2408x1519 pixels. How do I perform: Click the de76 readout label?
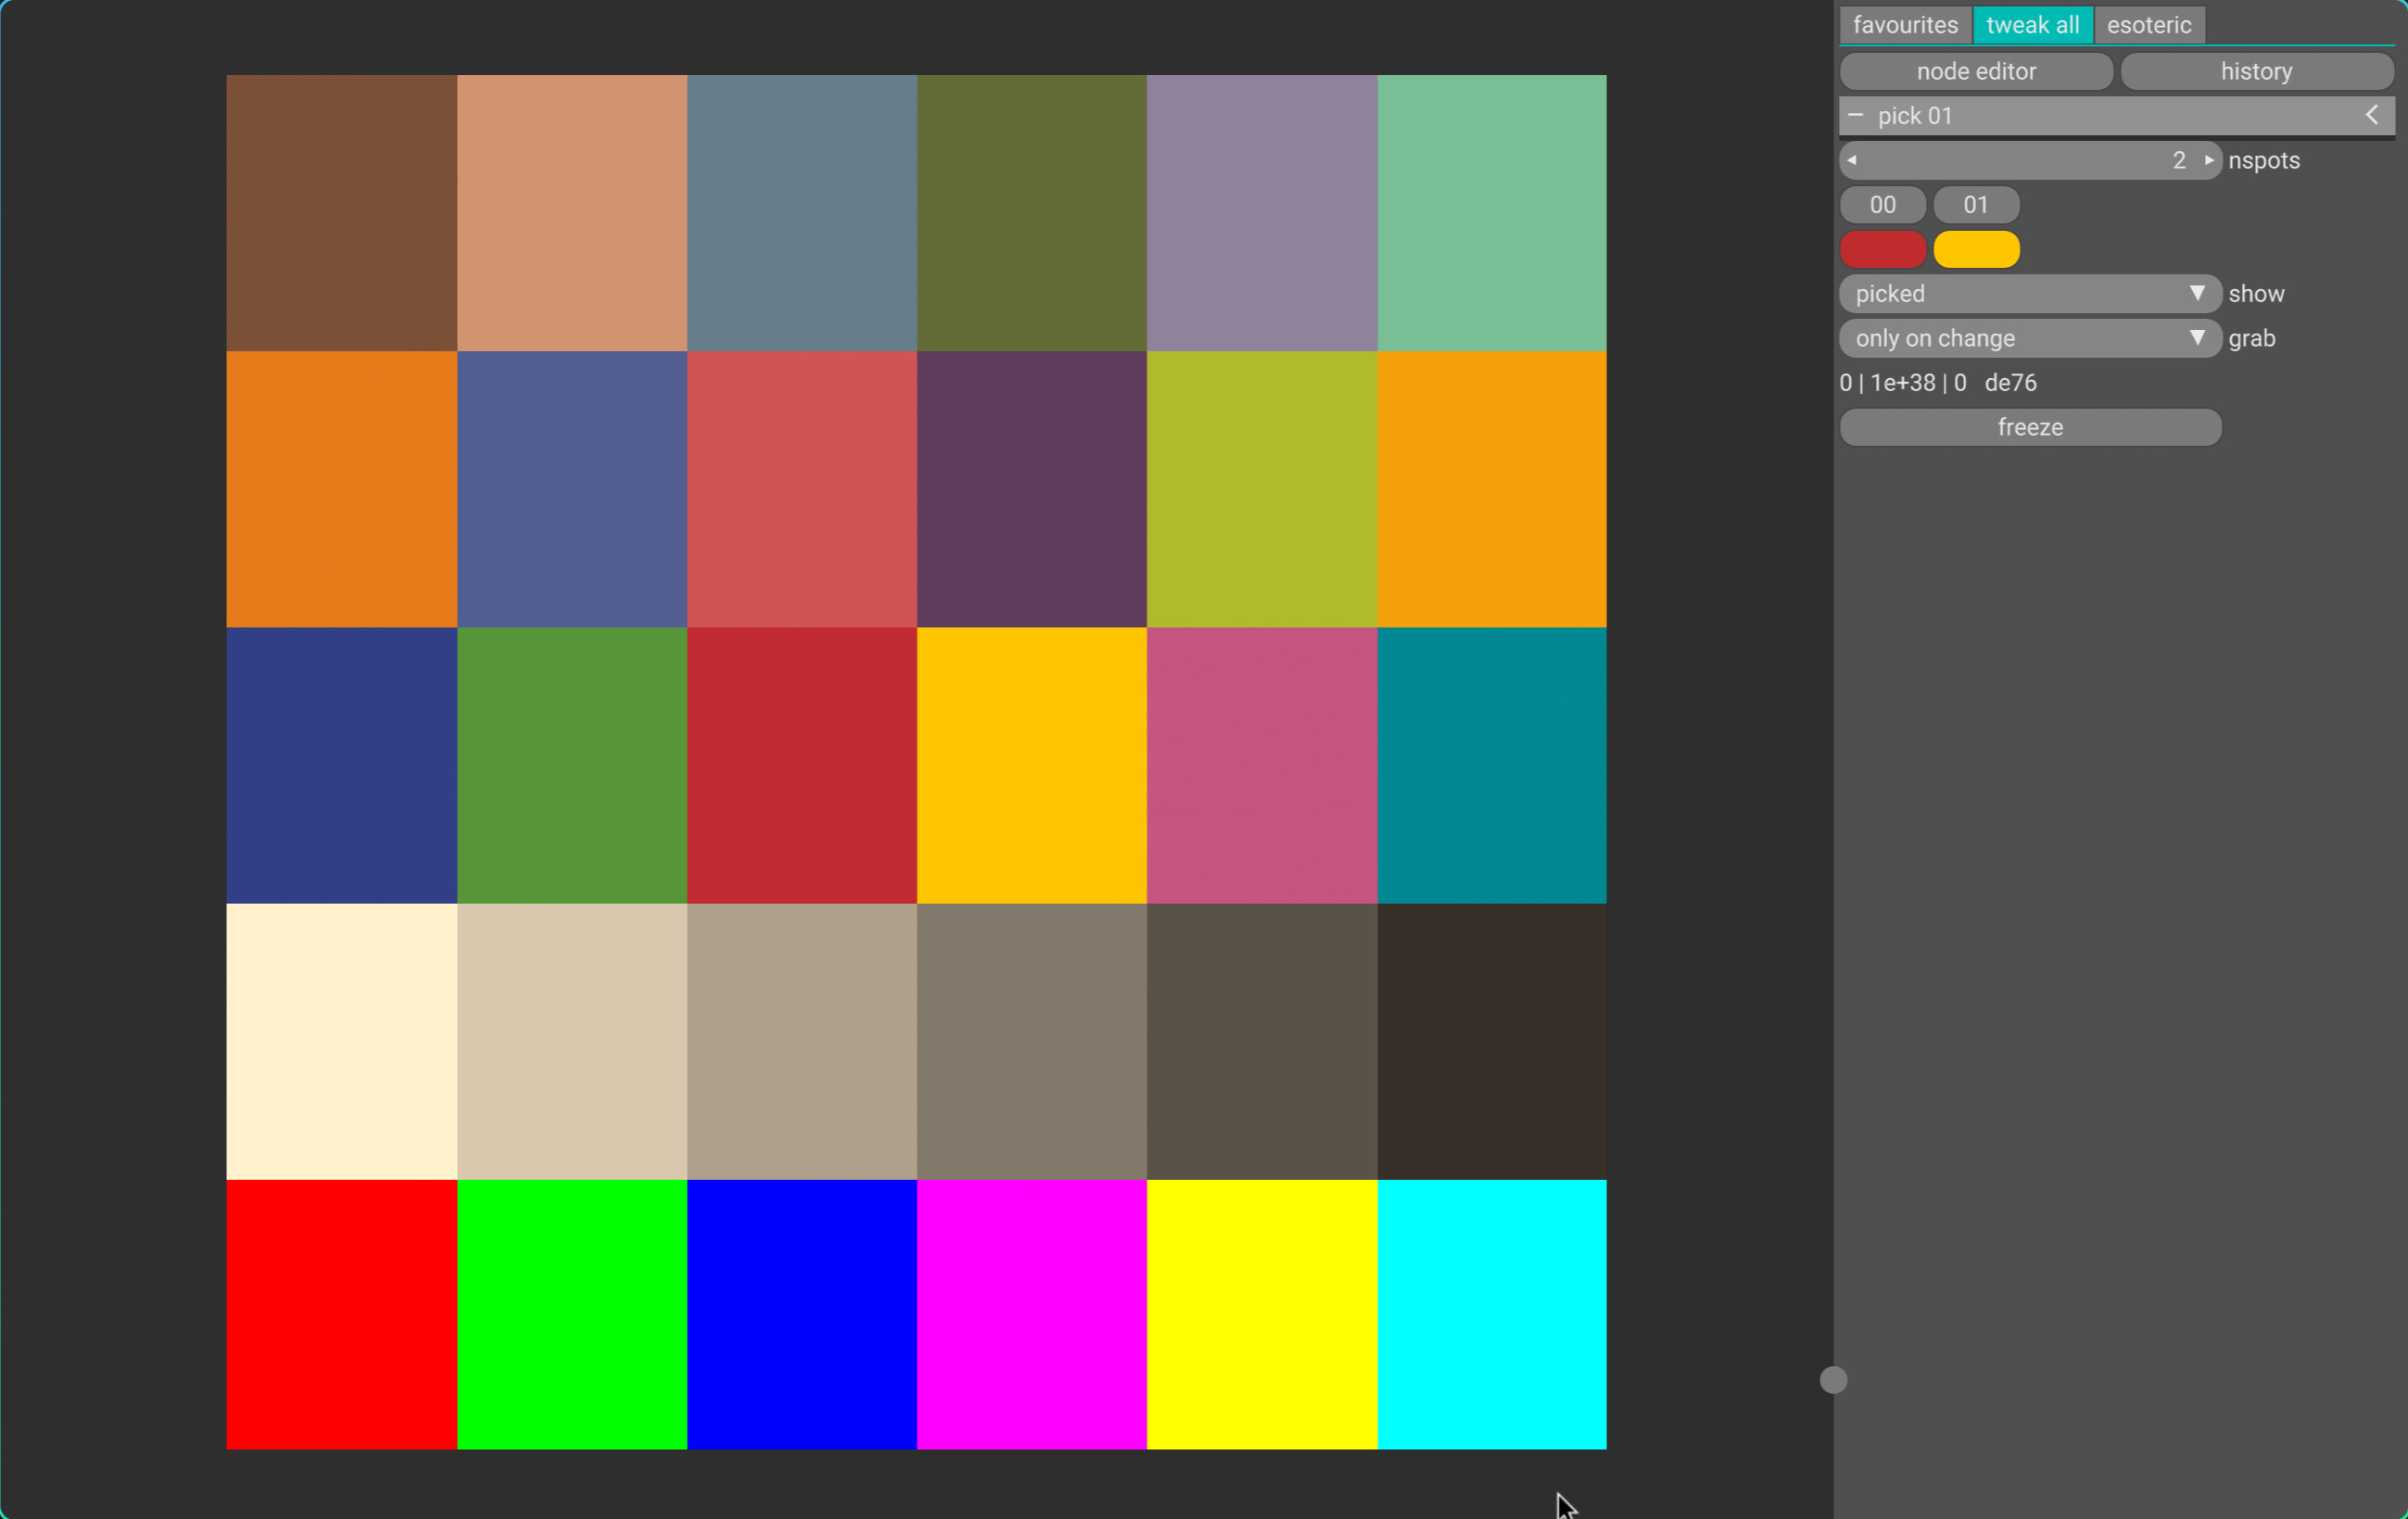[2010, 382]
